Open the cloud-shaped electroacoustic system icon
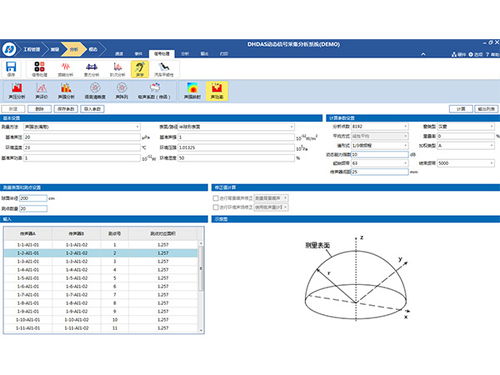This screenshot has width=500, height=375. (154, 91)
